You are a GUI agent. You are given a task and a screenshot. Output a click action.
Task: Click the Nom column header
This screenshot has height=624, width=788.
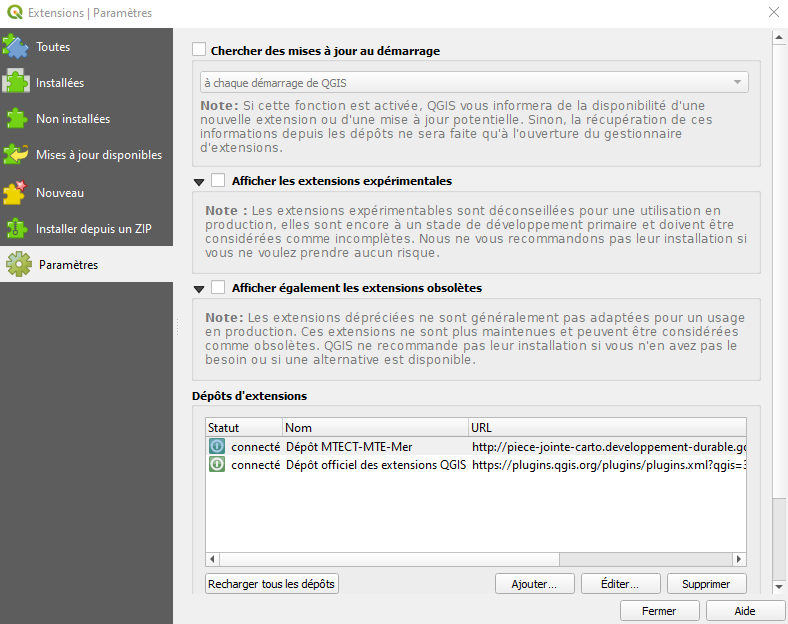375,428
